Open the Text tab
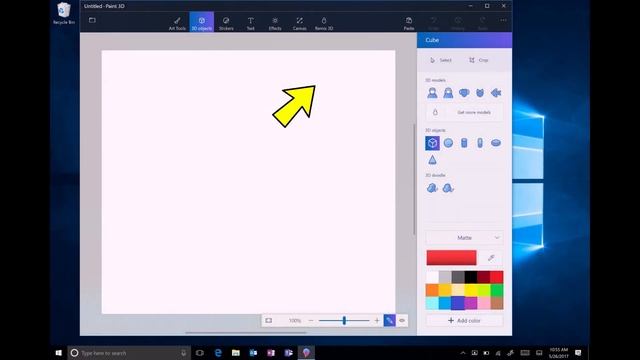This screenshot has width=640, height=360. tap(251, 23)
